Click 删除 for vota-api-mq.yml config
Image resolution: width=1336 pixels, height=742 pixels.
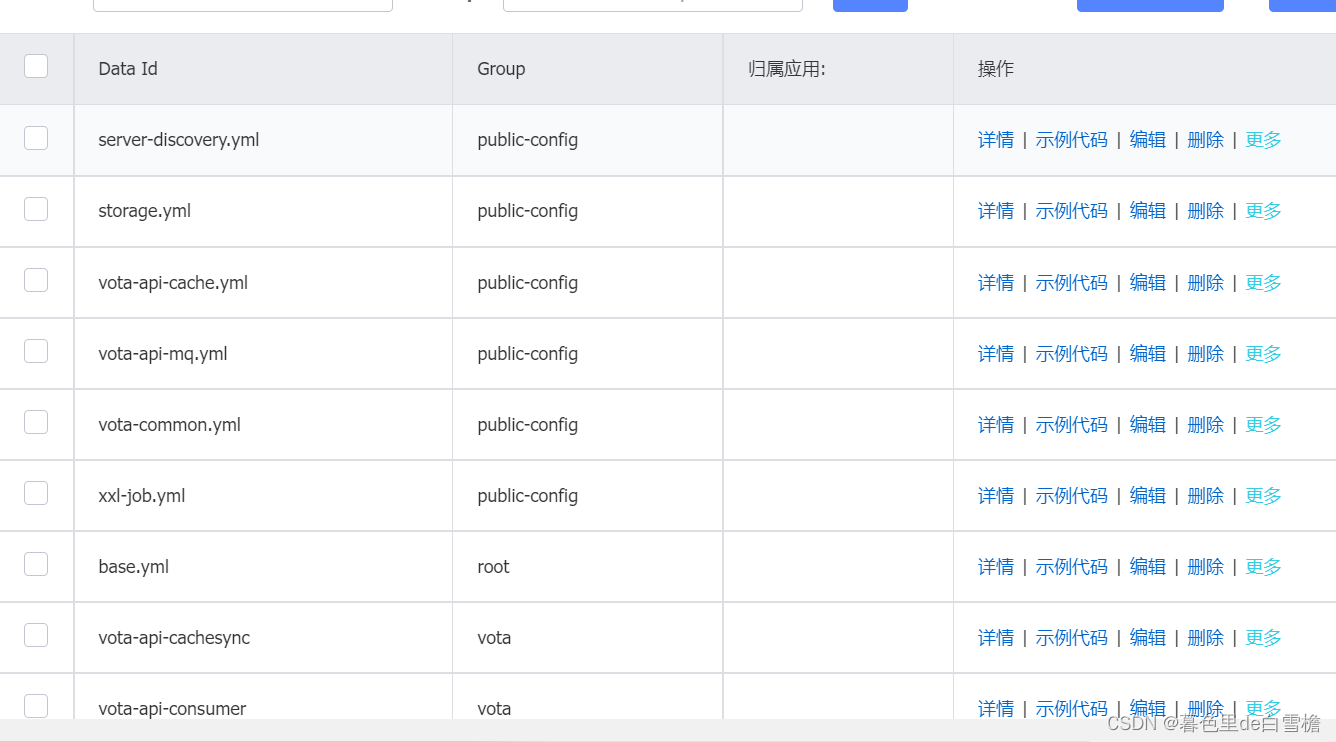click(x=1205, y=354)
